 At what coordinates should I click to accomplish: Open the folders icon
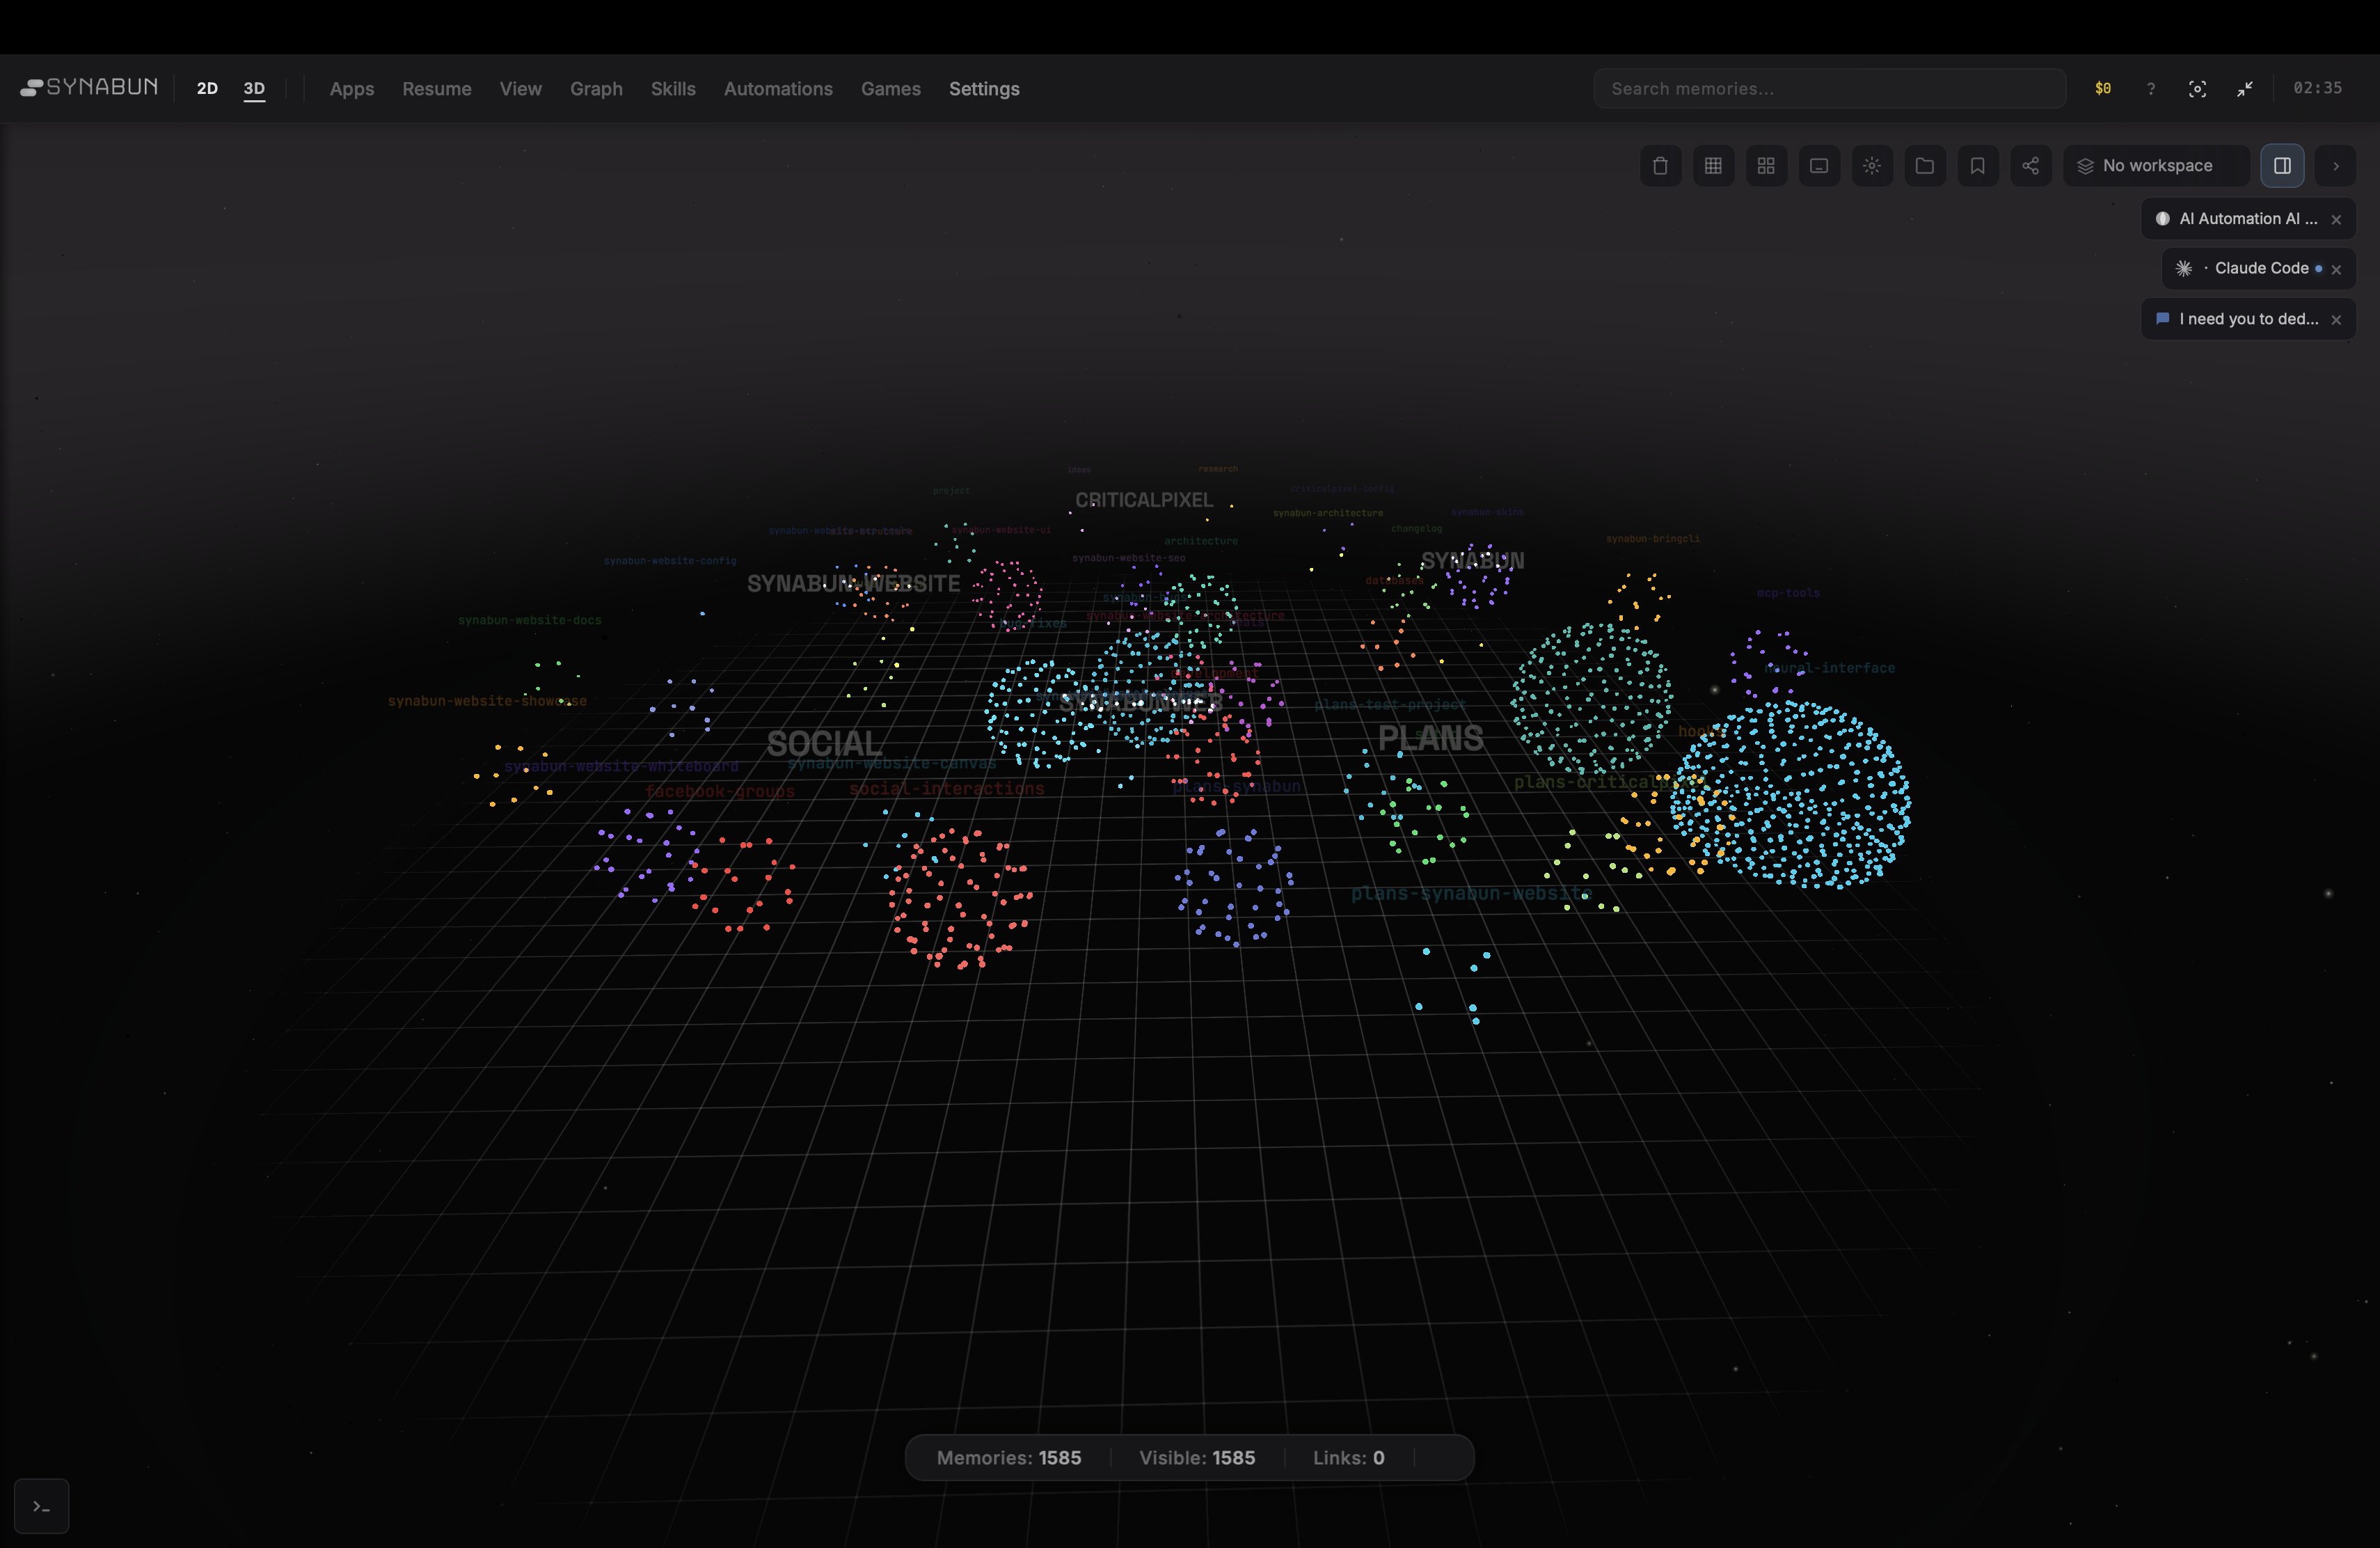coord(1925,165)
